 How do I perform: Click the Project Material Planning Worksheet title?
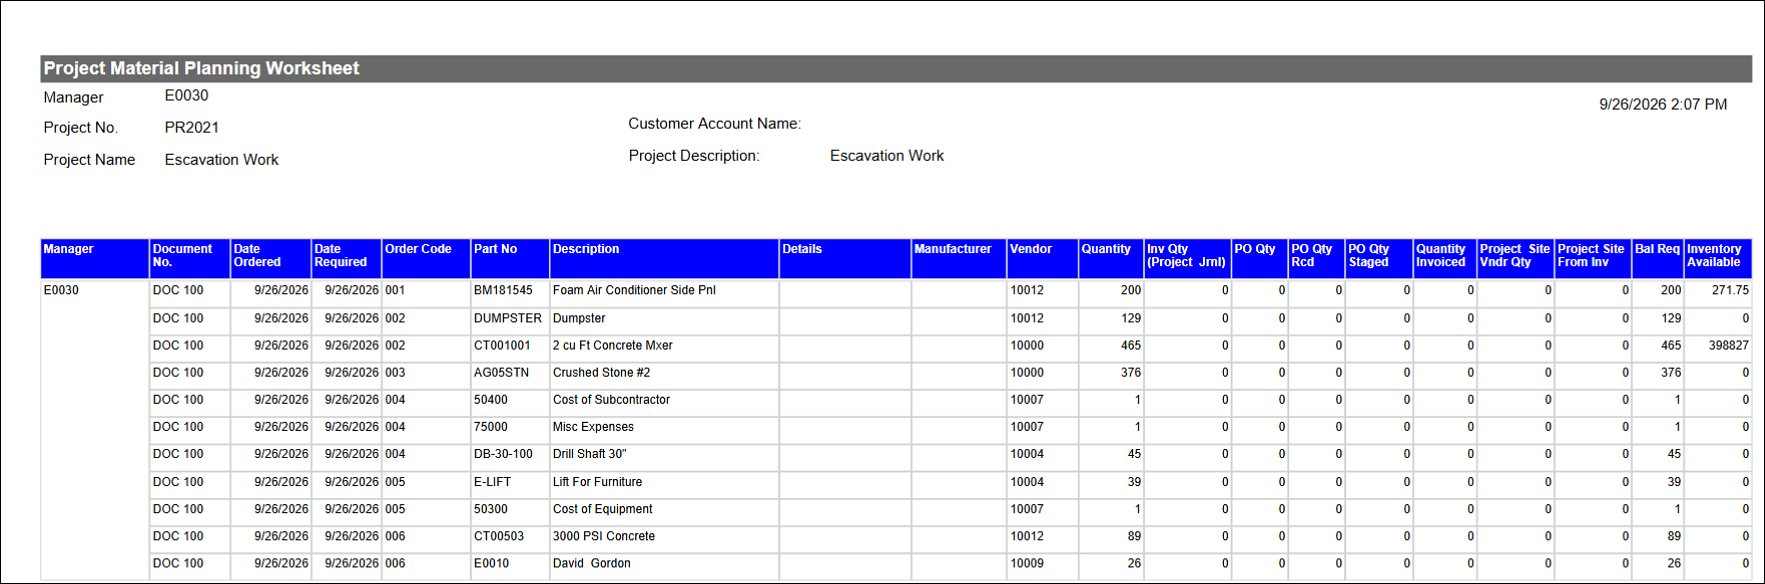point(201,68)
